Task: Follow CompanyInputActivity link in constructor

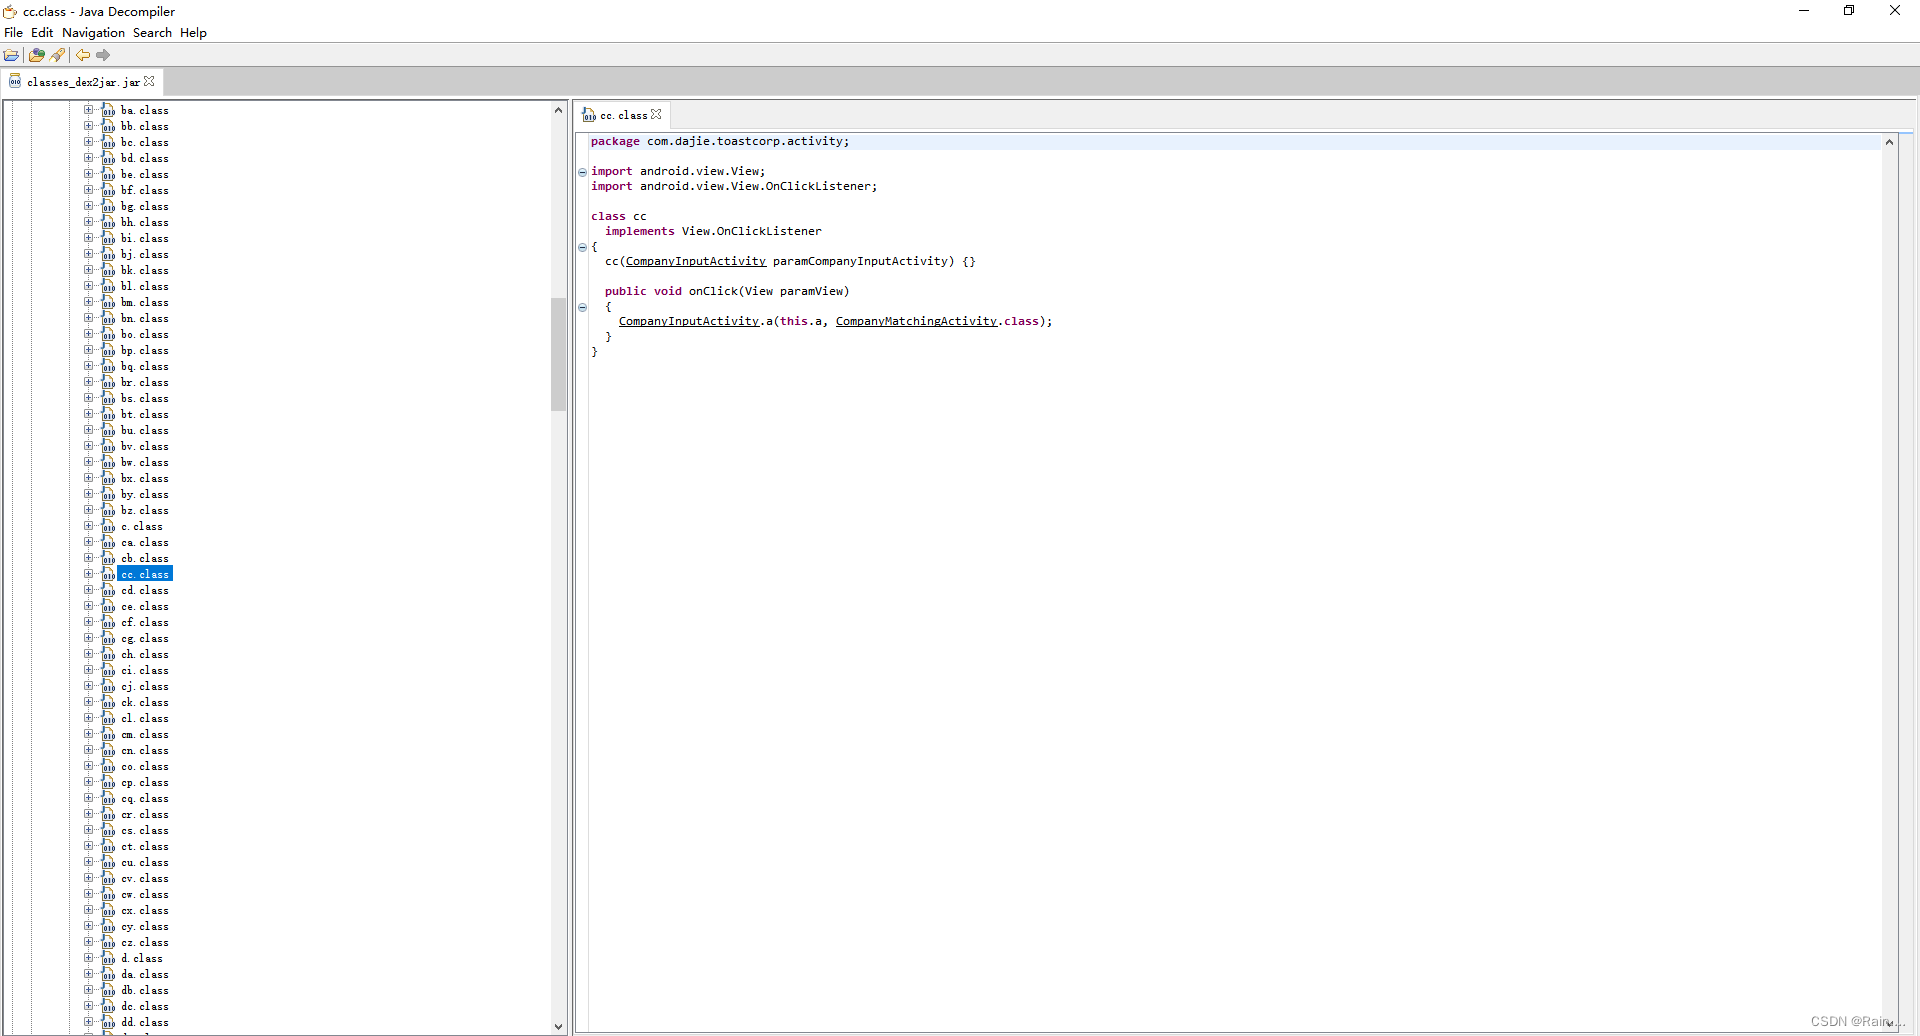Action: [x=696, y=261]
